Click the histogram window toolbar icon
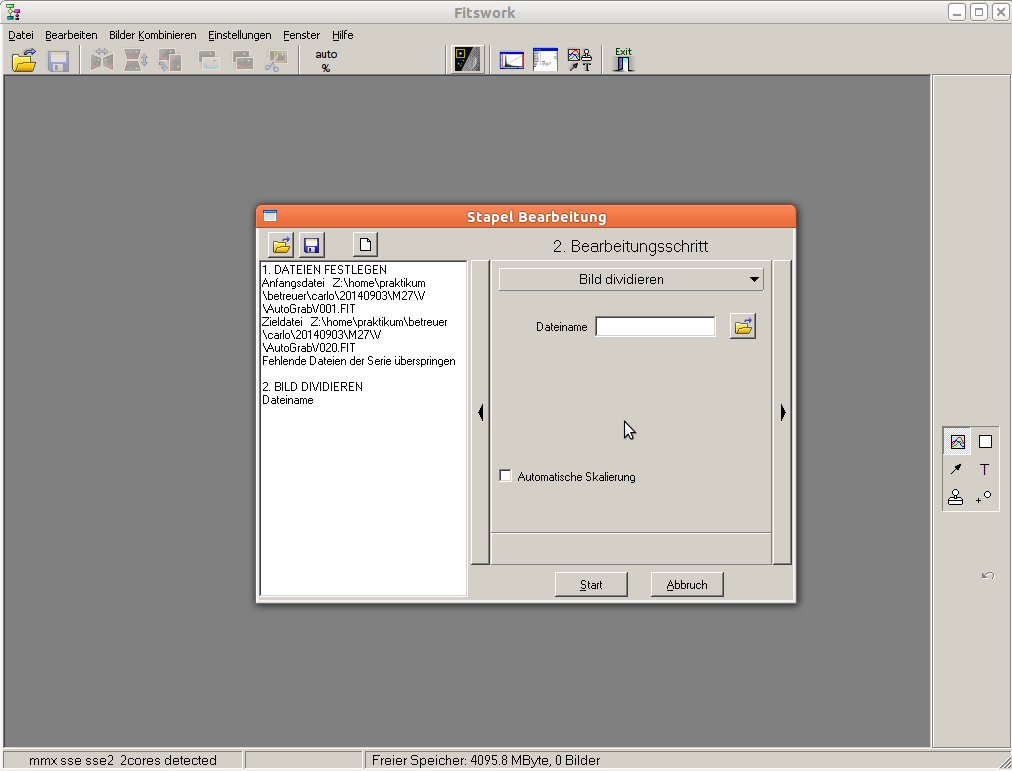Screen dimensions: 1012x771 point(512,60)
